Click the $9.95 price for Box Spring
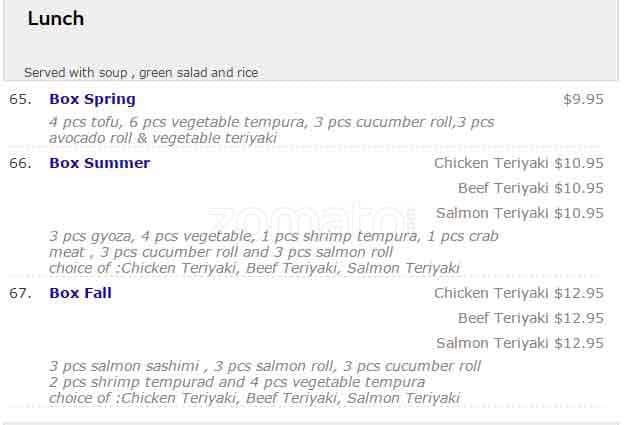The height and width of the screenshot is (425, 624). point(583,99)
